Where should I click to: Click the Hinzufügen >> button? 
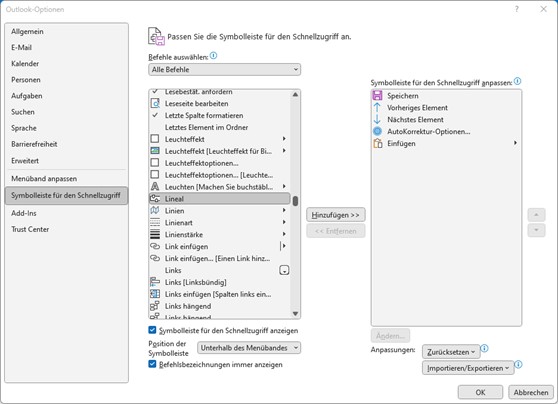336,215
